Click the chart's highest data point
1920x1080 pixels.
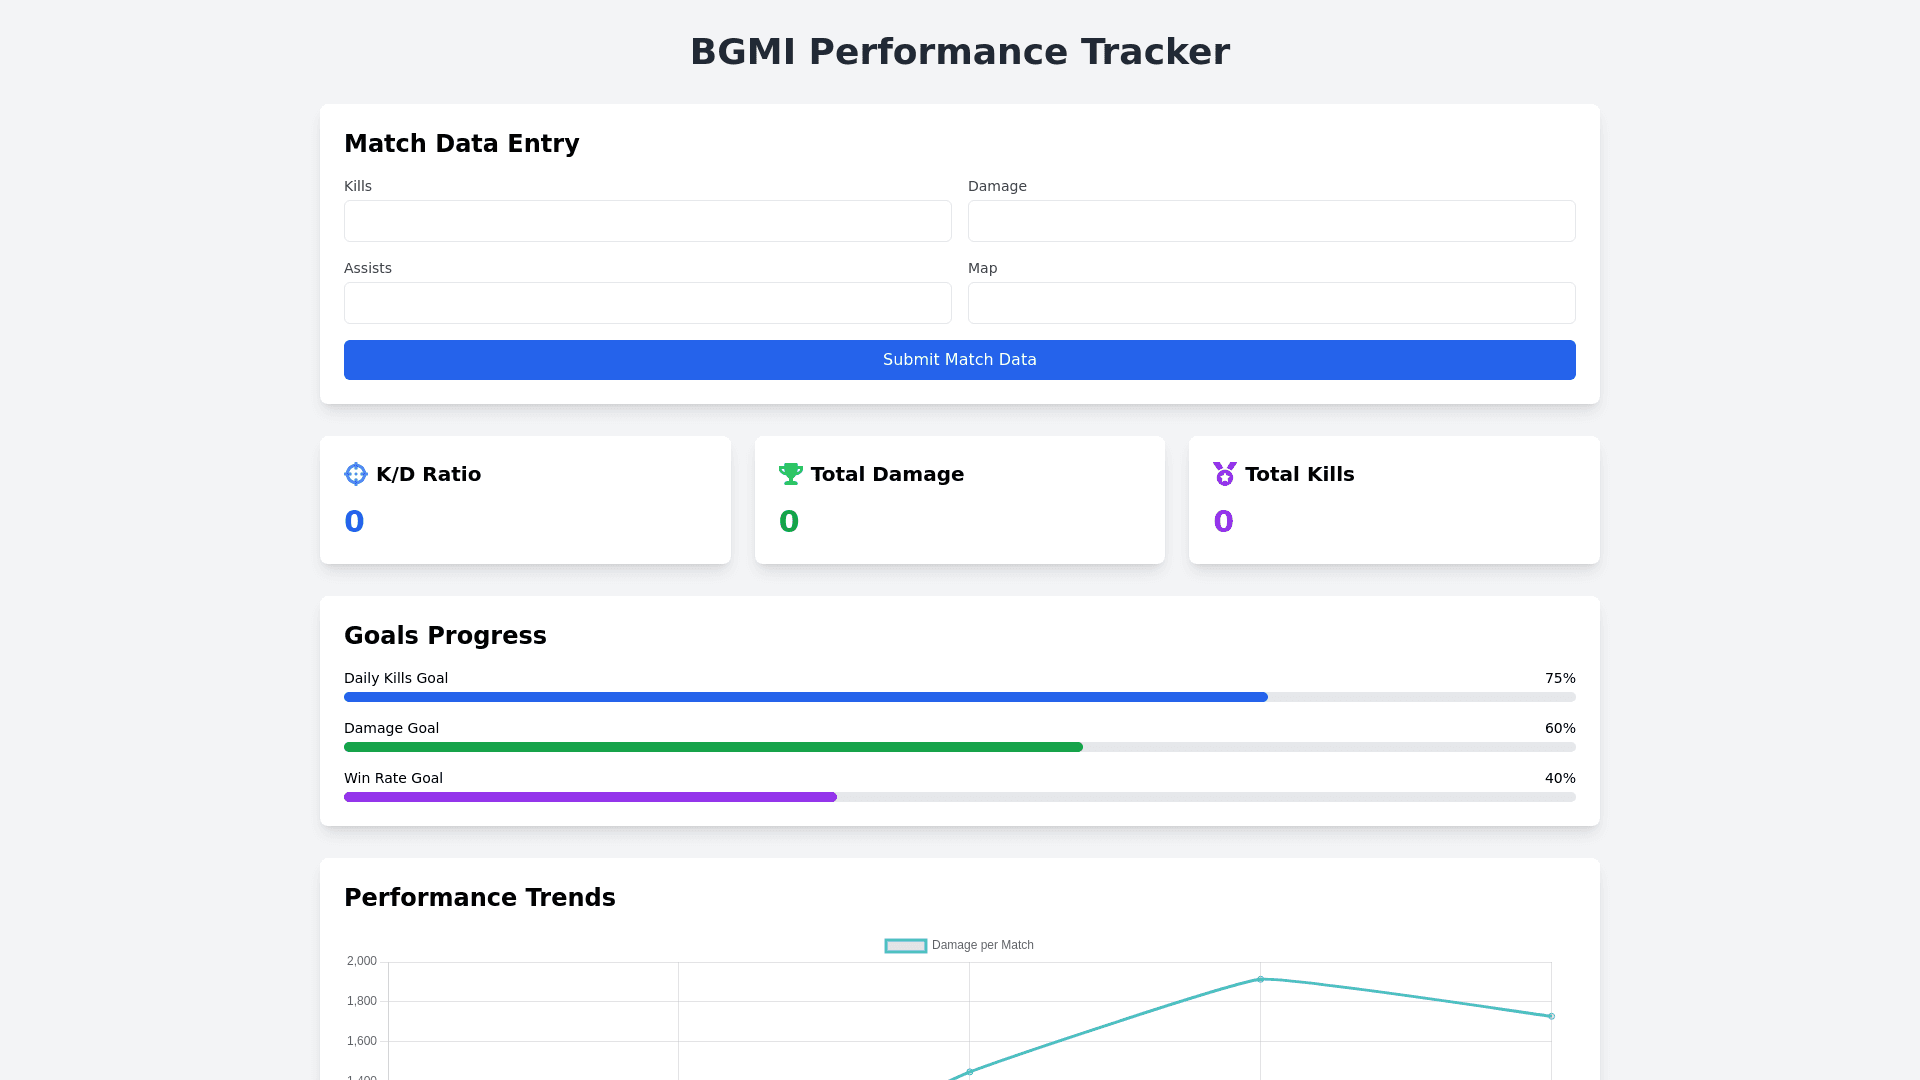[1260, 979]
